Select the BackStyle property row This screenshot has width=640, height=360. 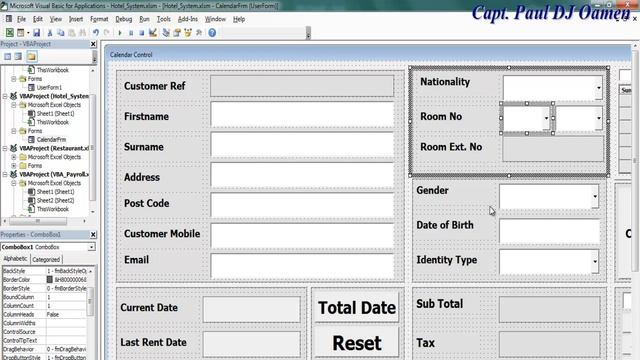[x=44, y=271]
